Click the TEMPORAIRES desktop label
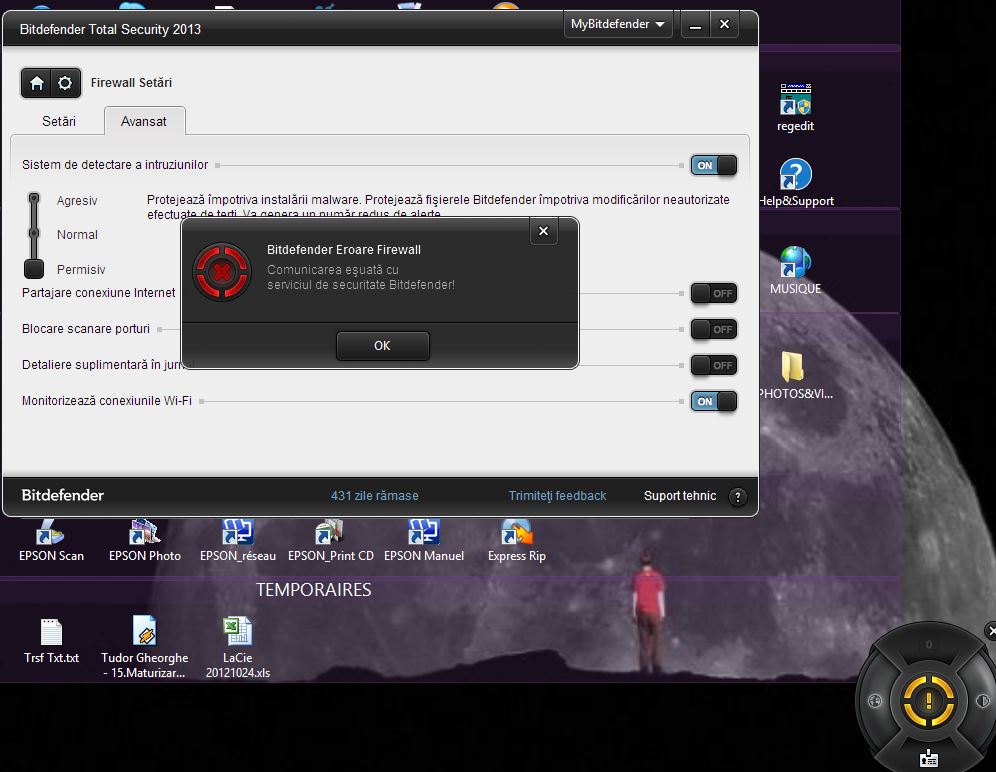Viewport: 996px width, 772px height. coord(314,590)
